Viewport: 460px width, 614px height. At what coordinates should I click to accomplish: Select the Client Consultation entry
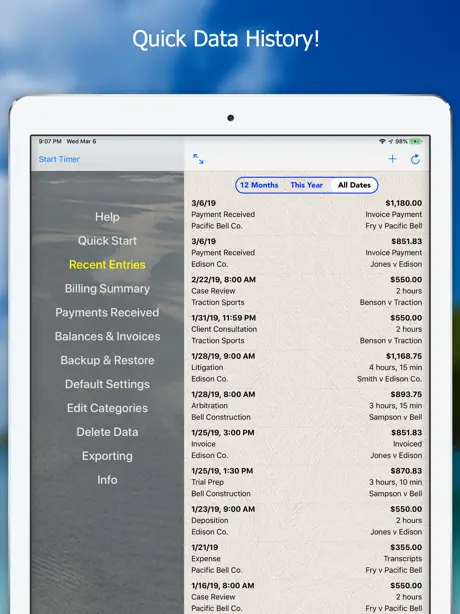click(307, 329)
